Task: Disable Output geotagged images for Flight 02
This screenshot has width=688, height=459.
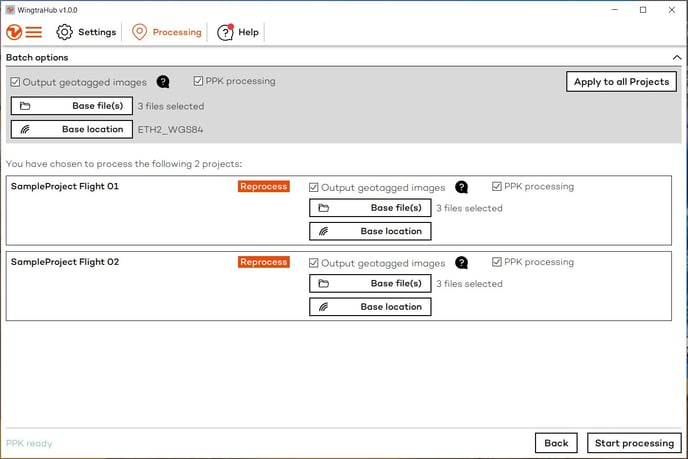Action: click(314, 263)
